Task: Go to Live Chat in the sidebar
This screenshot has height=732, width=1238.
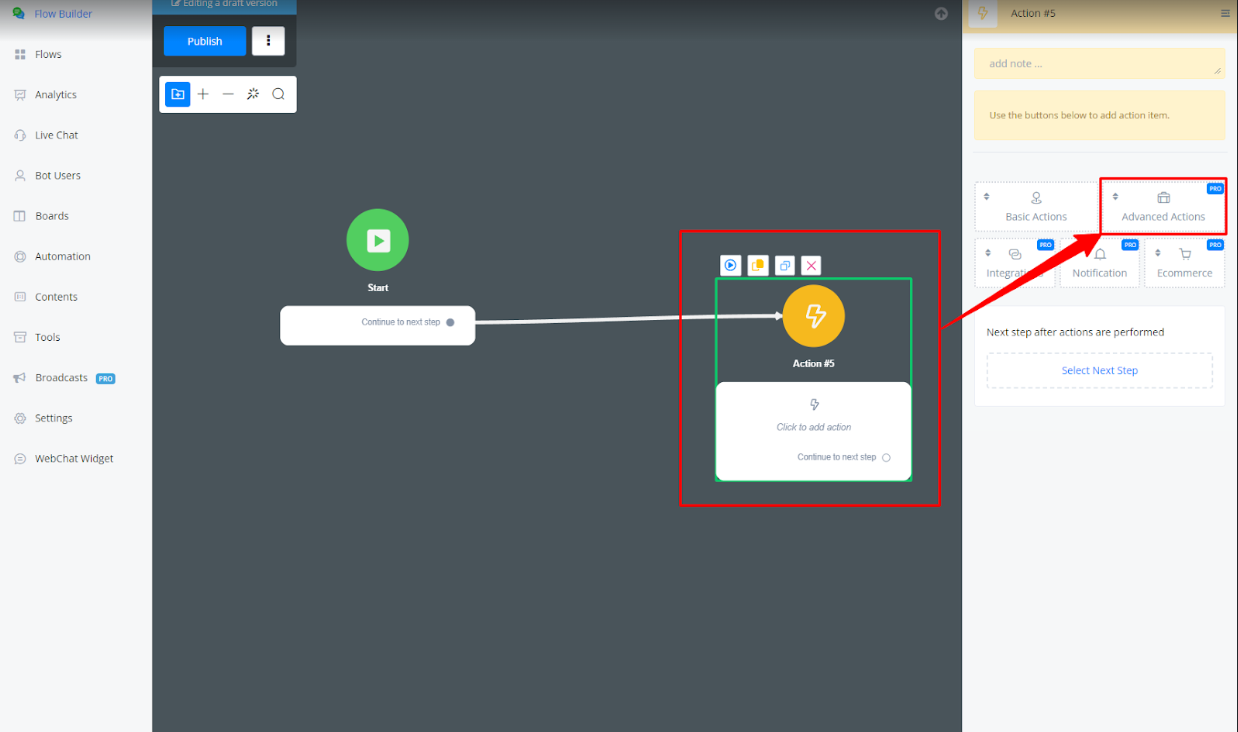Action: pyautogui.click(x=56, y=135)
